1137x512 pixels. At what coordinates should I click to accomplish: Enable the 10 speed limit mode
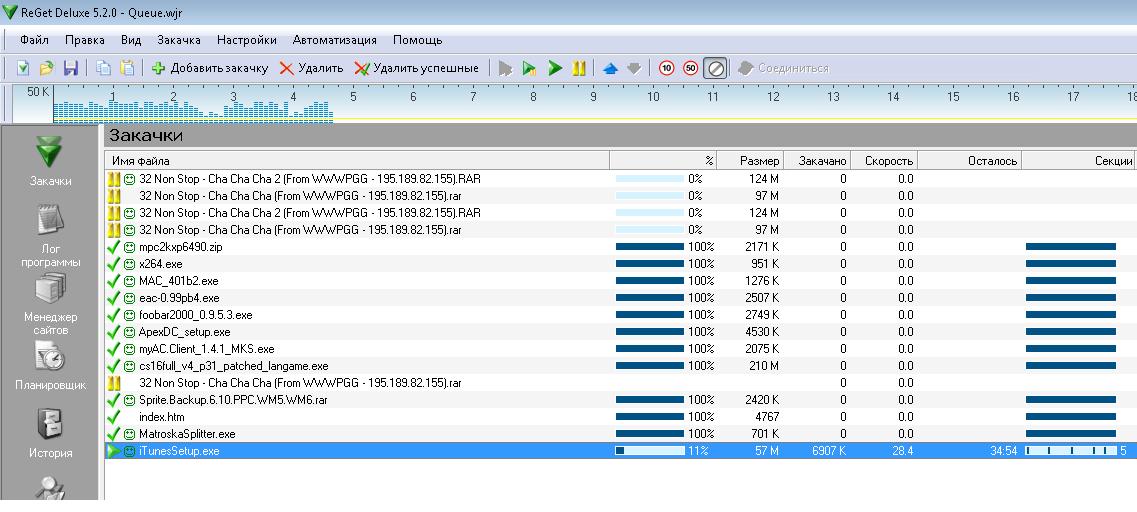coord(667,68)
